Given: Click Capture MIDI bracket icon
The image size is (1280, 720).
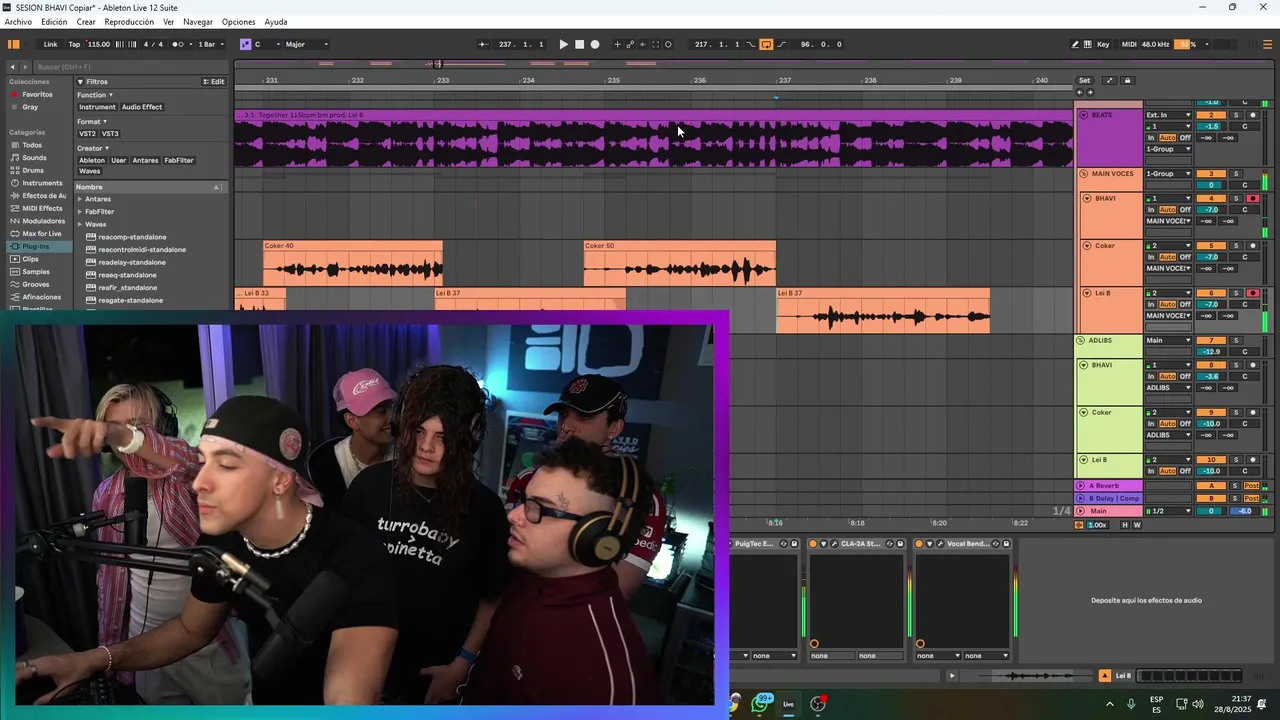Looking at the screenshot, I should (x=656, y=44).
